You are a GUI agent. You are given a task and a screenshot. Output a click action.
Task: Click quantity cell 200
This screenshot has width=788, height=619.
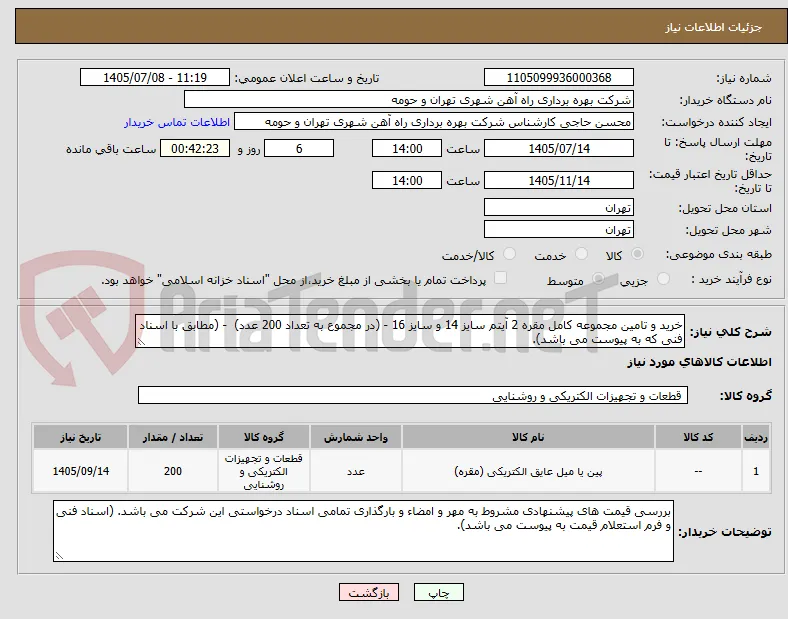(x=173, y=471)
